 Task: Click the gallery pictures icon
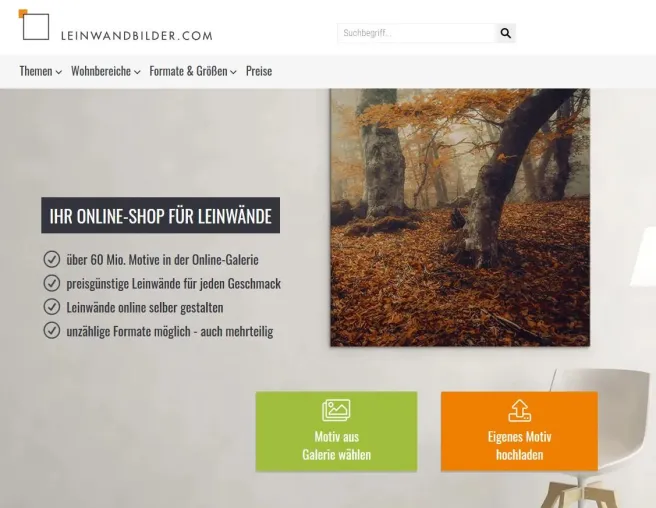point(336,410)
